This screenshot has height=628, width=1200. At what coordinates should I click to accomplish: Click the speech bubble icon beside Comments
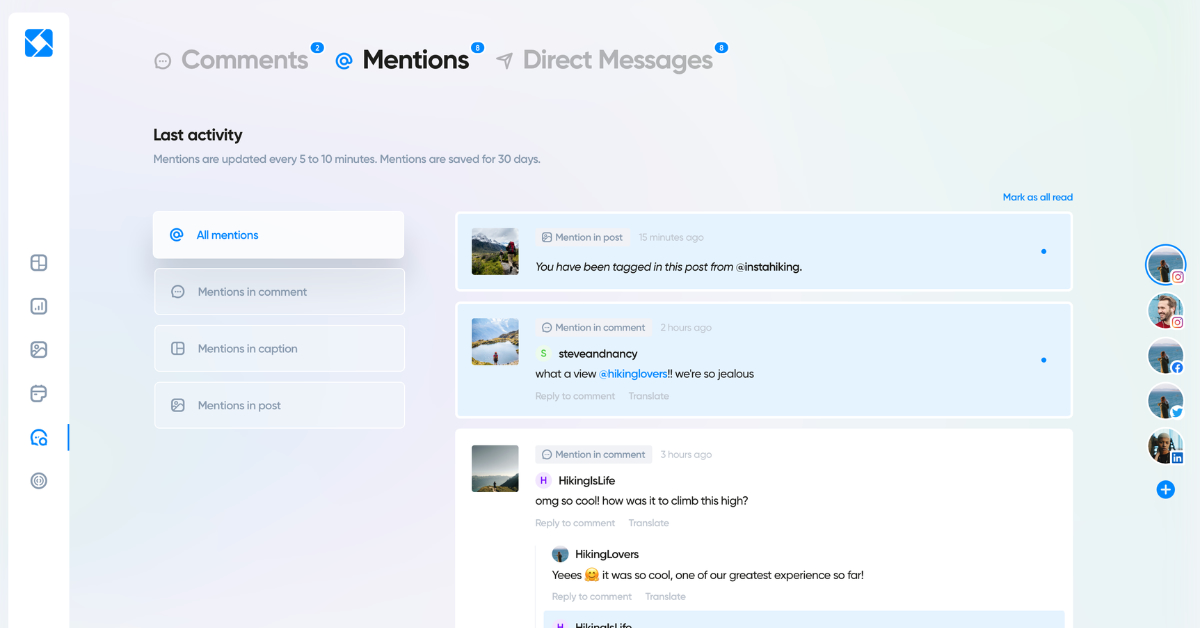click(x=163, y=61)
